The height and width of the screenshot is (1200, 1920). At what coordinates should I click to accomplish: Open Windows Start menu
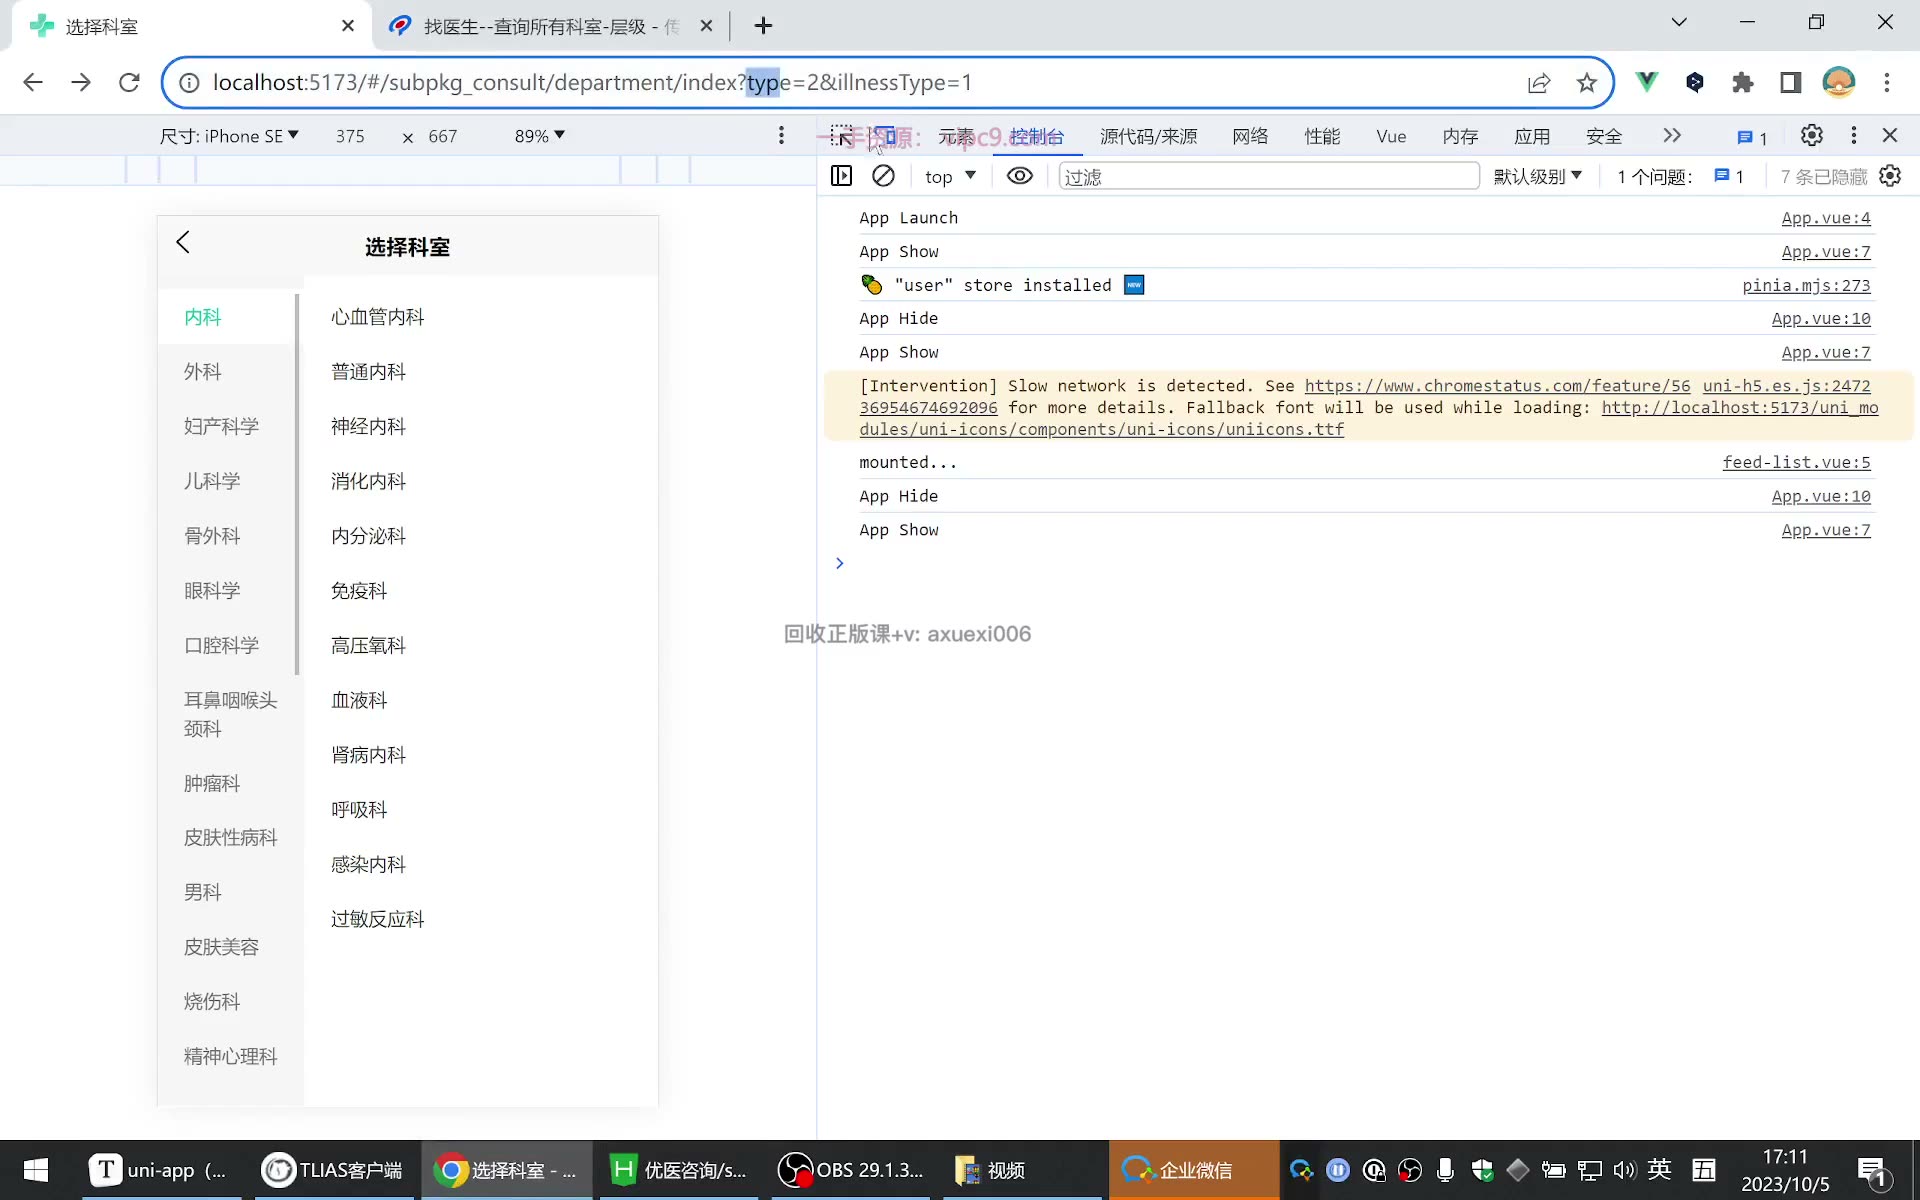[36, 1170]
